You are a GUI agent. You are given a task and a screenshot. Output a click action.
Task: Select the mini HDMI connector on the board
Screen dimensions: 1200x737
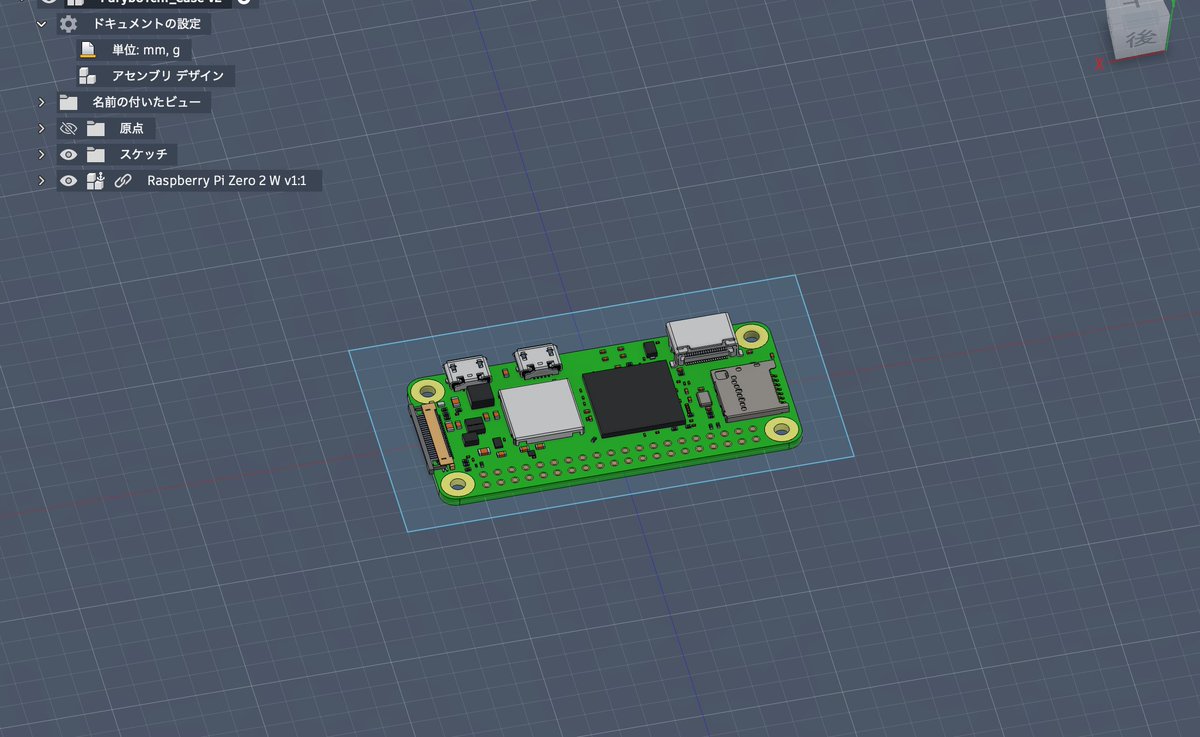[x=702, y=338]
